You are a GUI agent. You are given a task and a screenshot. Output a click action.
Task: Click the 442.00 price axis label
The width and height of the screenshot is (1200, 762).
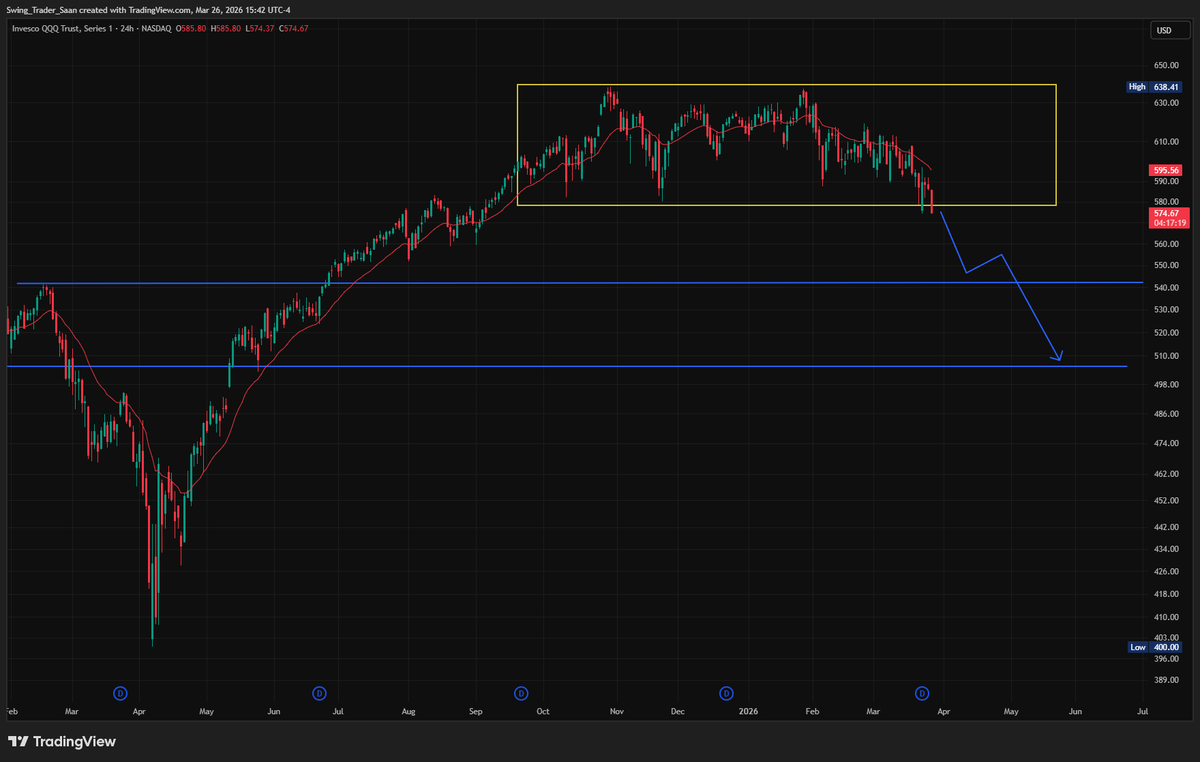coord(1166,527)
